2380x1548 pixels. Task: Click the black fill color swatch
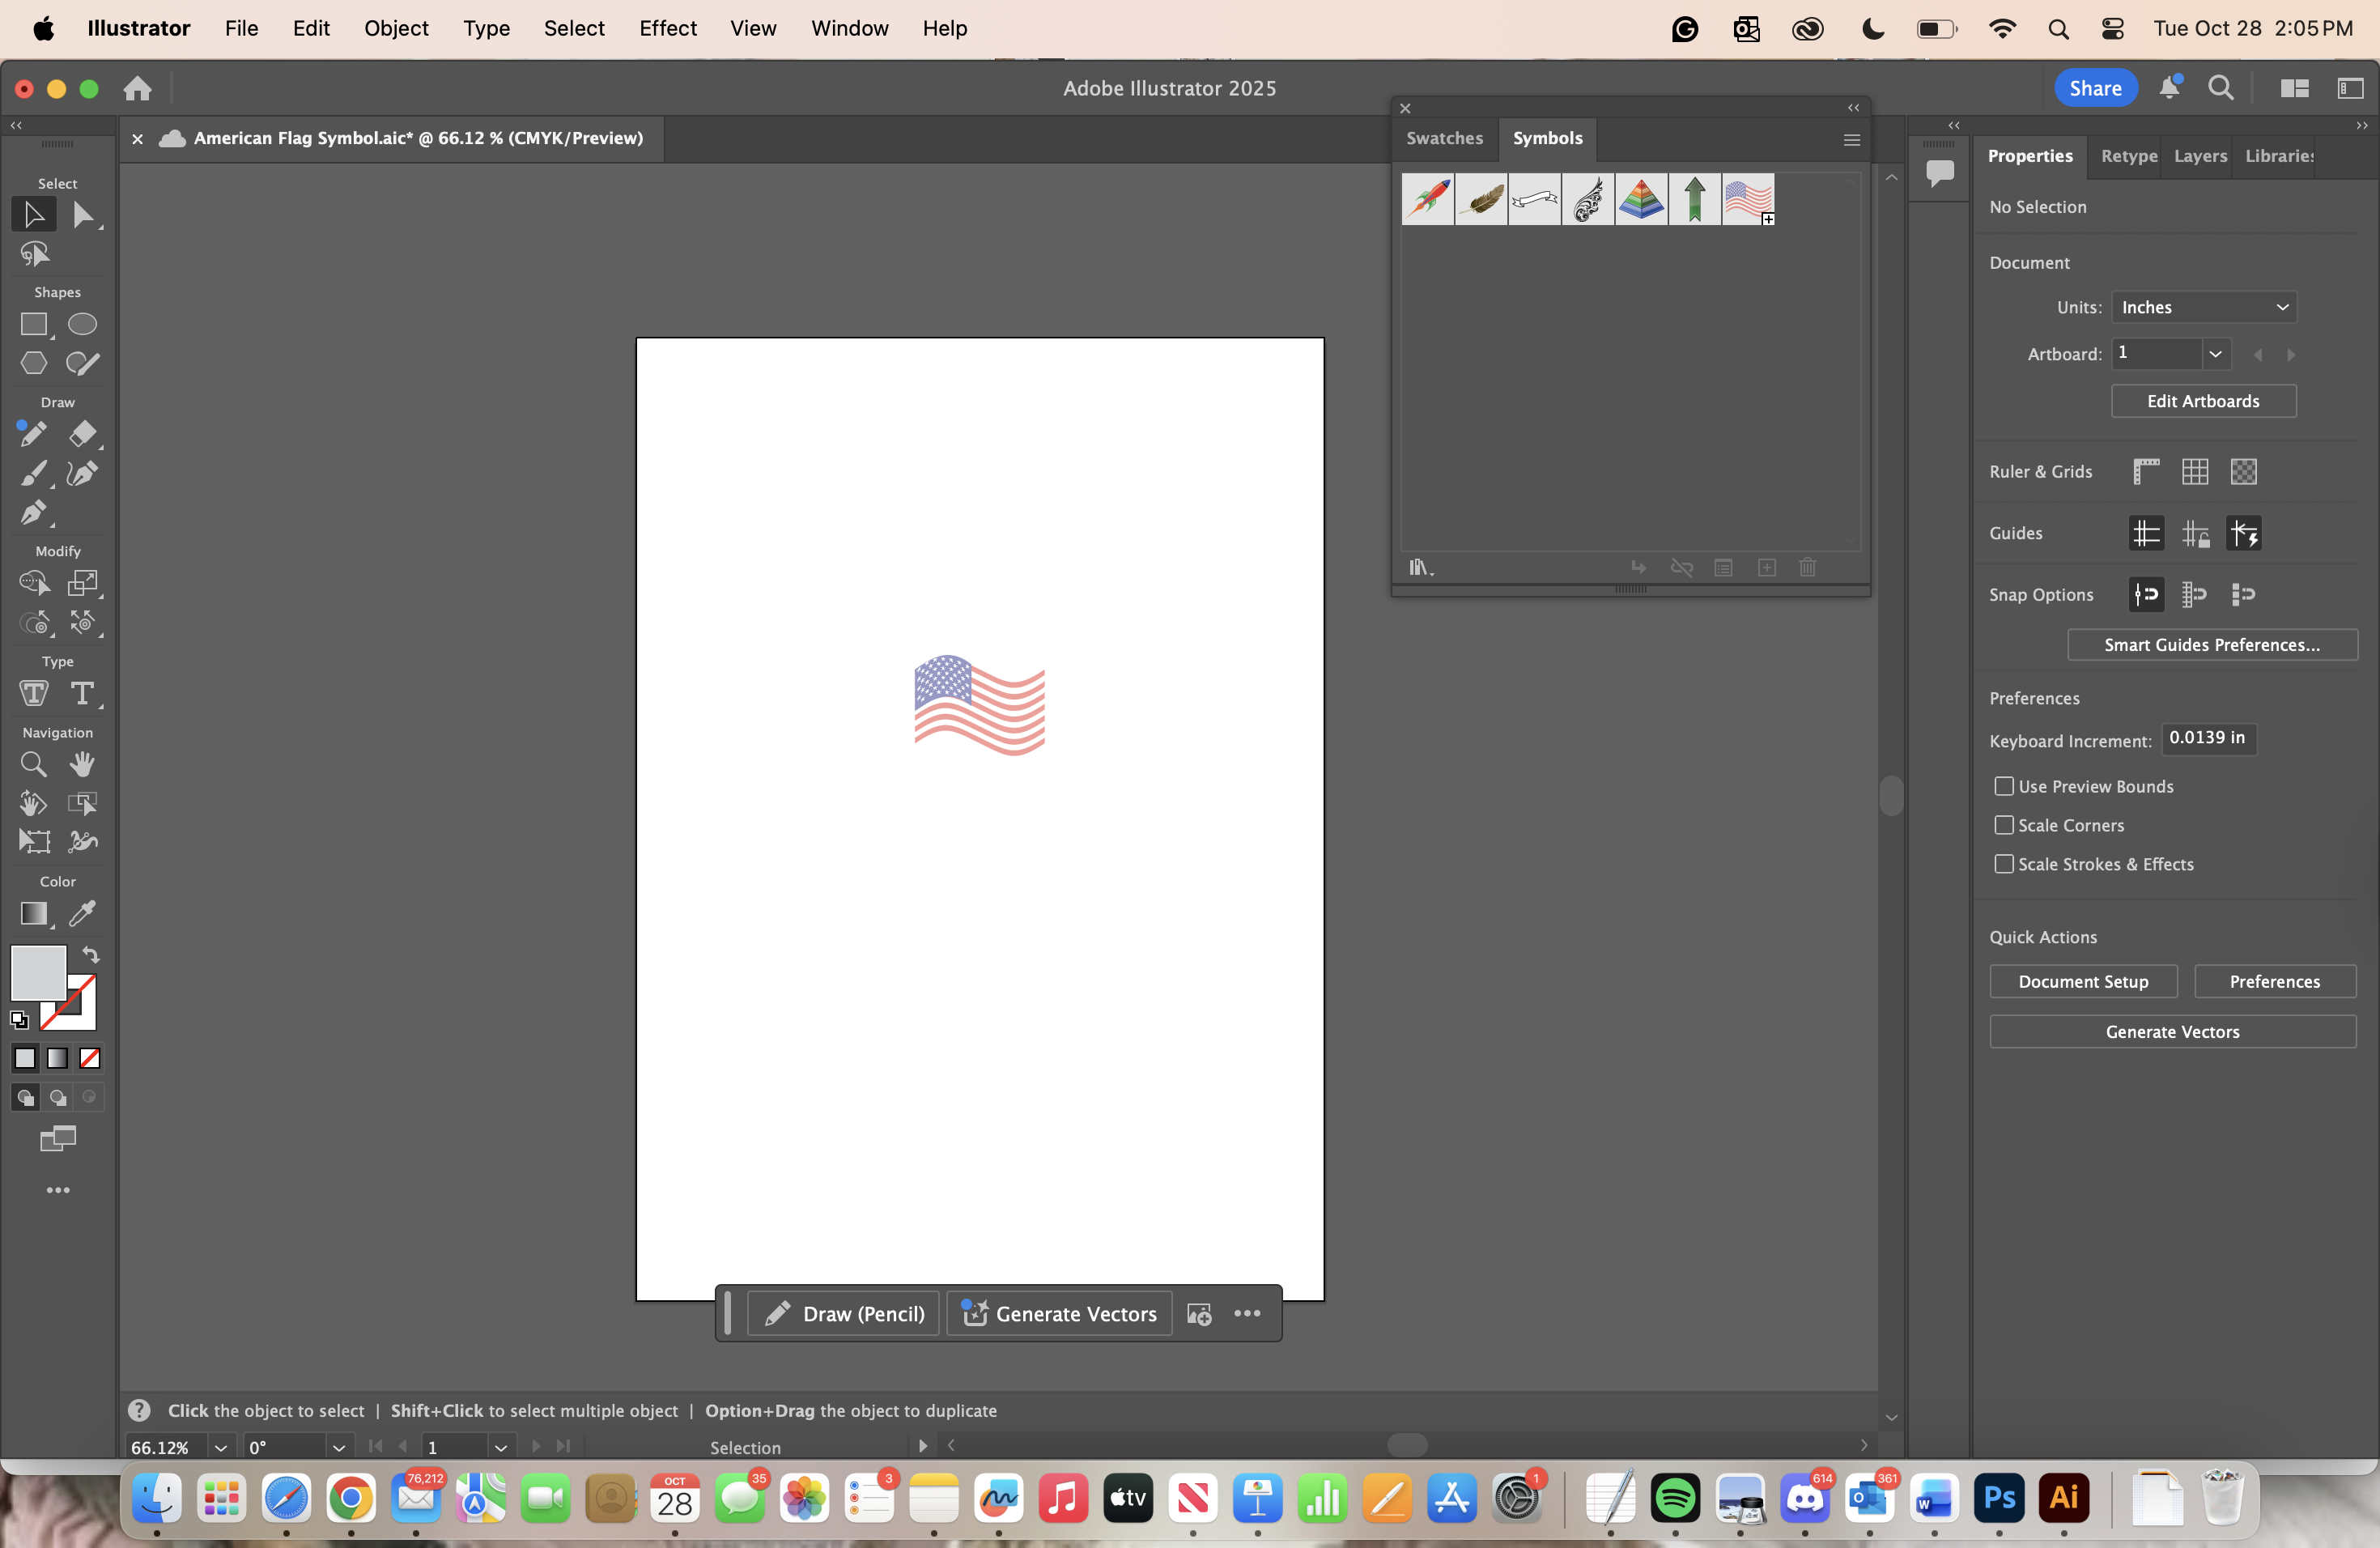pyautogui.click(x=24, y=1057)
